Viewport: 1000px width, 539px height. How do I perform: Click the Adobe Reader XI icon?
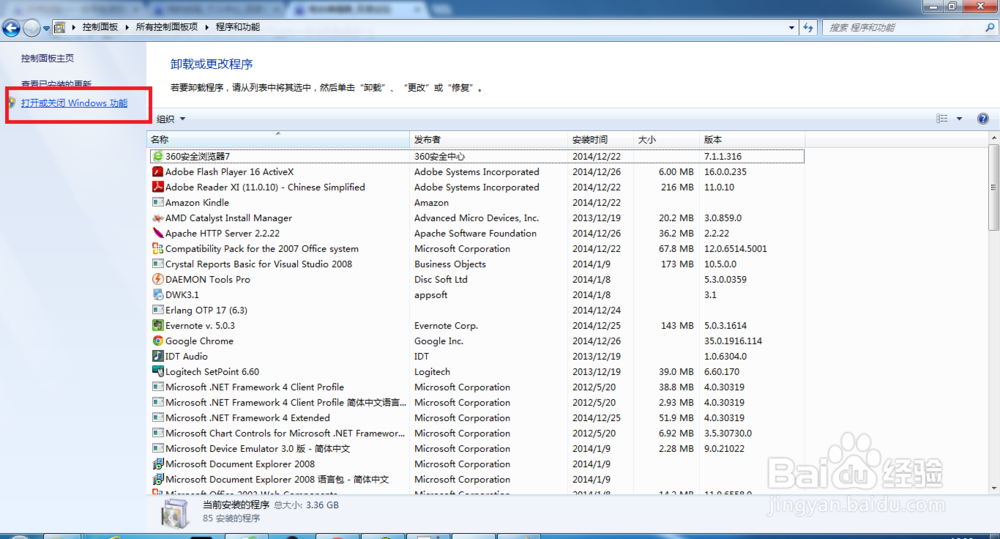click(158, 187)
